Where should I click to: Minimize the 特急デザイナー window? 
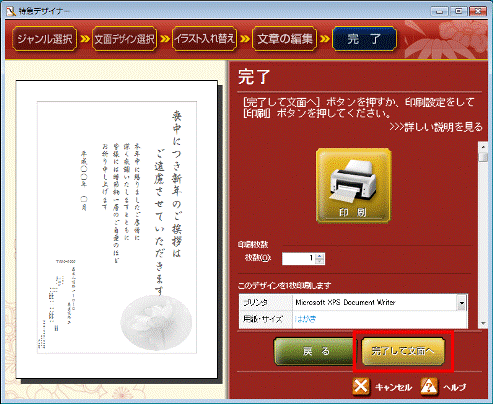point(439,11)
